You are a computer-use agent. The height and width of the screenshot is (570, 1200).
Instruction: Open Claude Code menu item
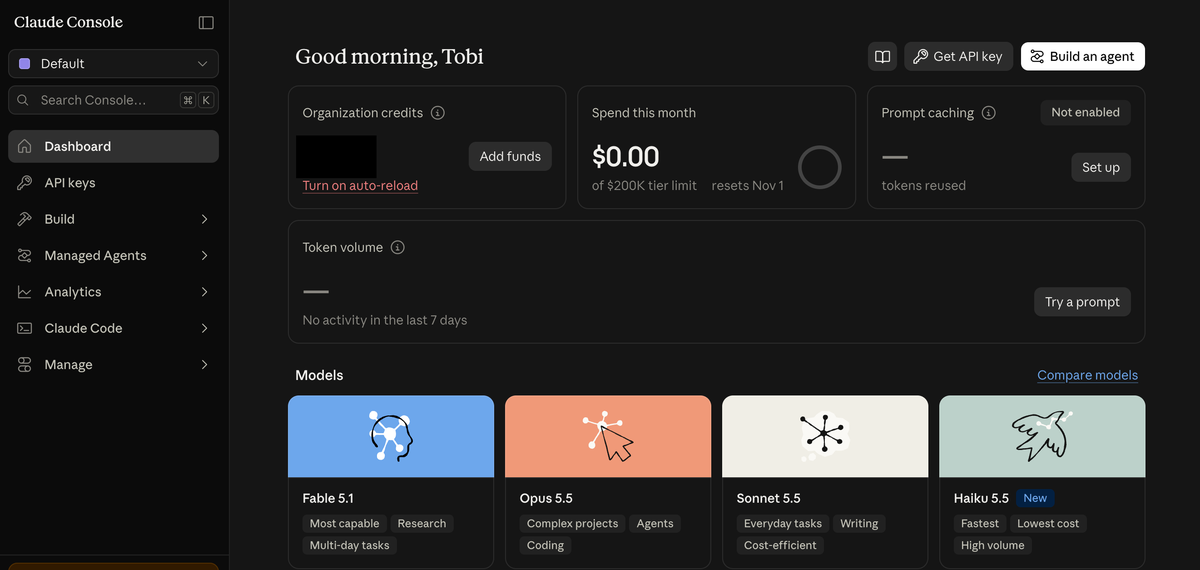tap(113, 328)
